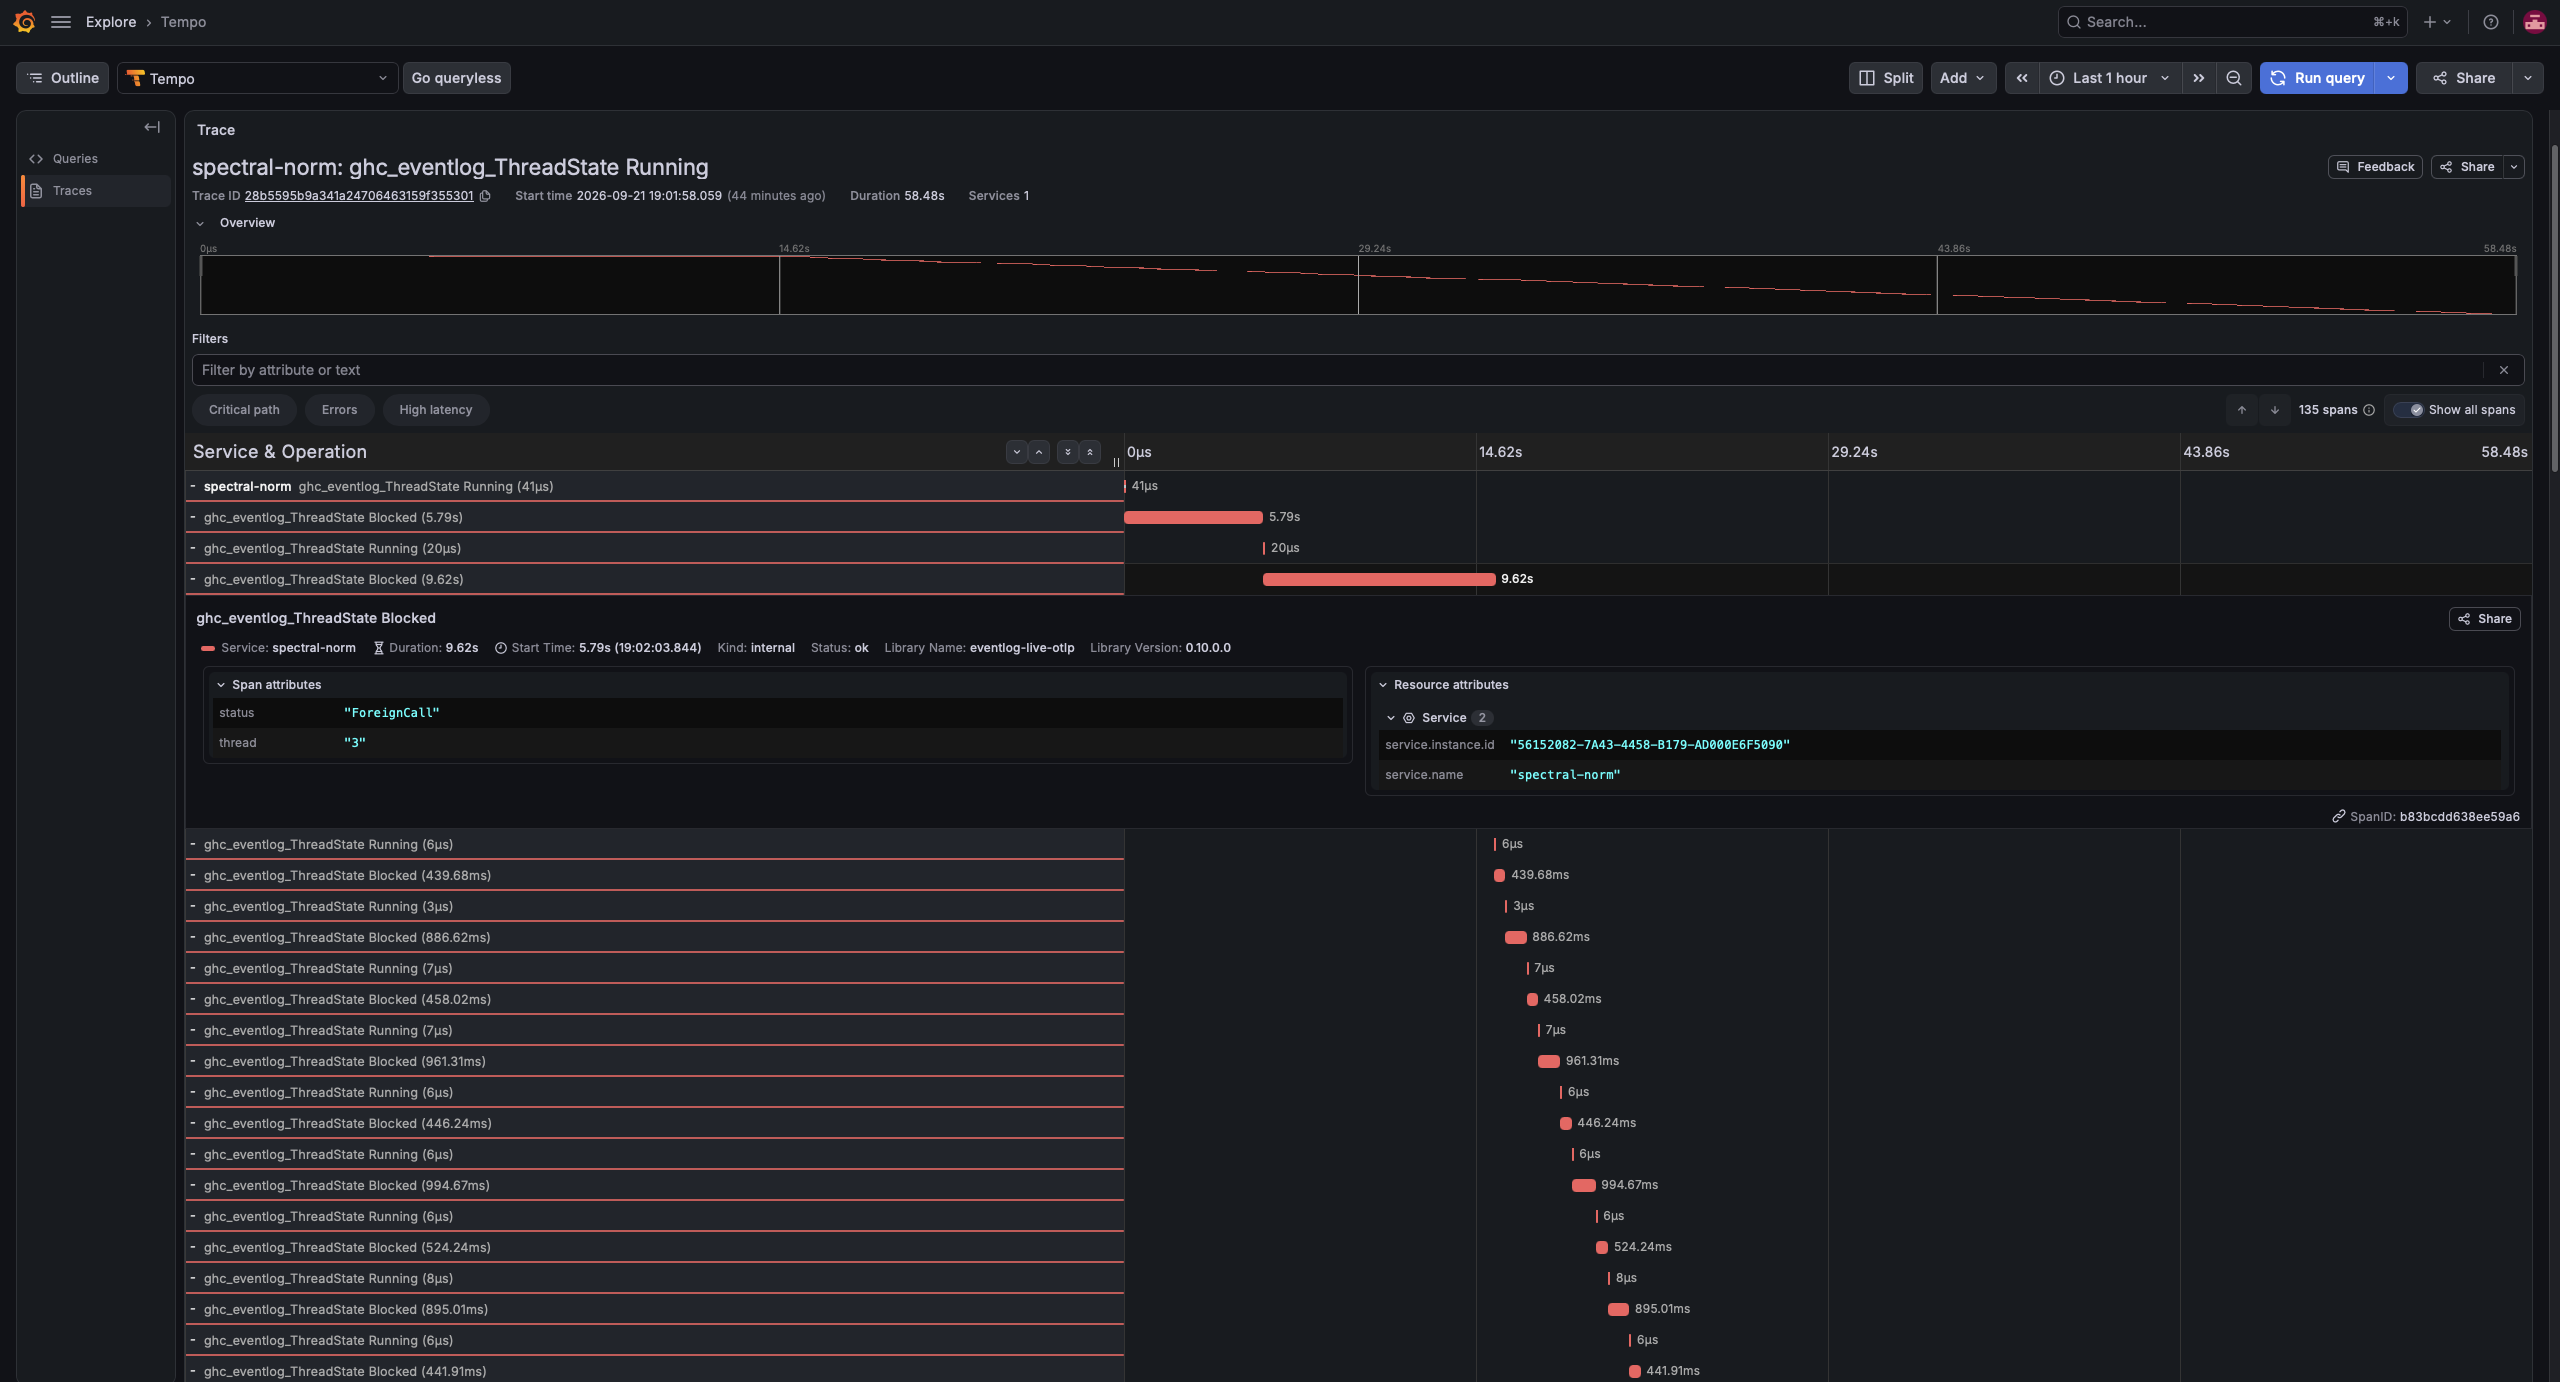Toggle the Critical path filter
The width and height of the screenshot is (2560, 1382).
coord(244,410)
